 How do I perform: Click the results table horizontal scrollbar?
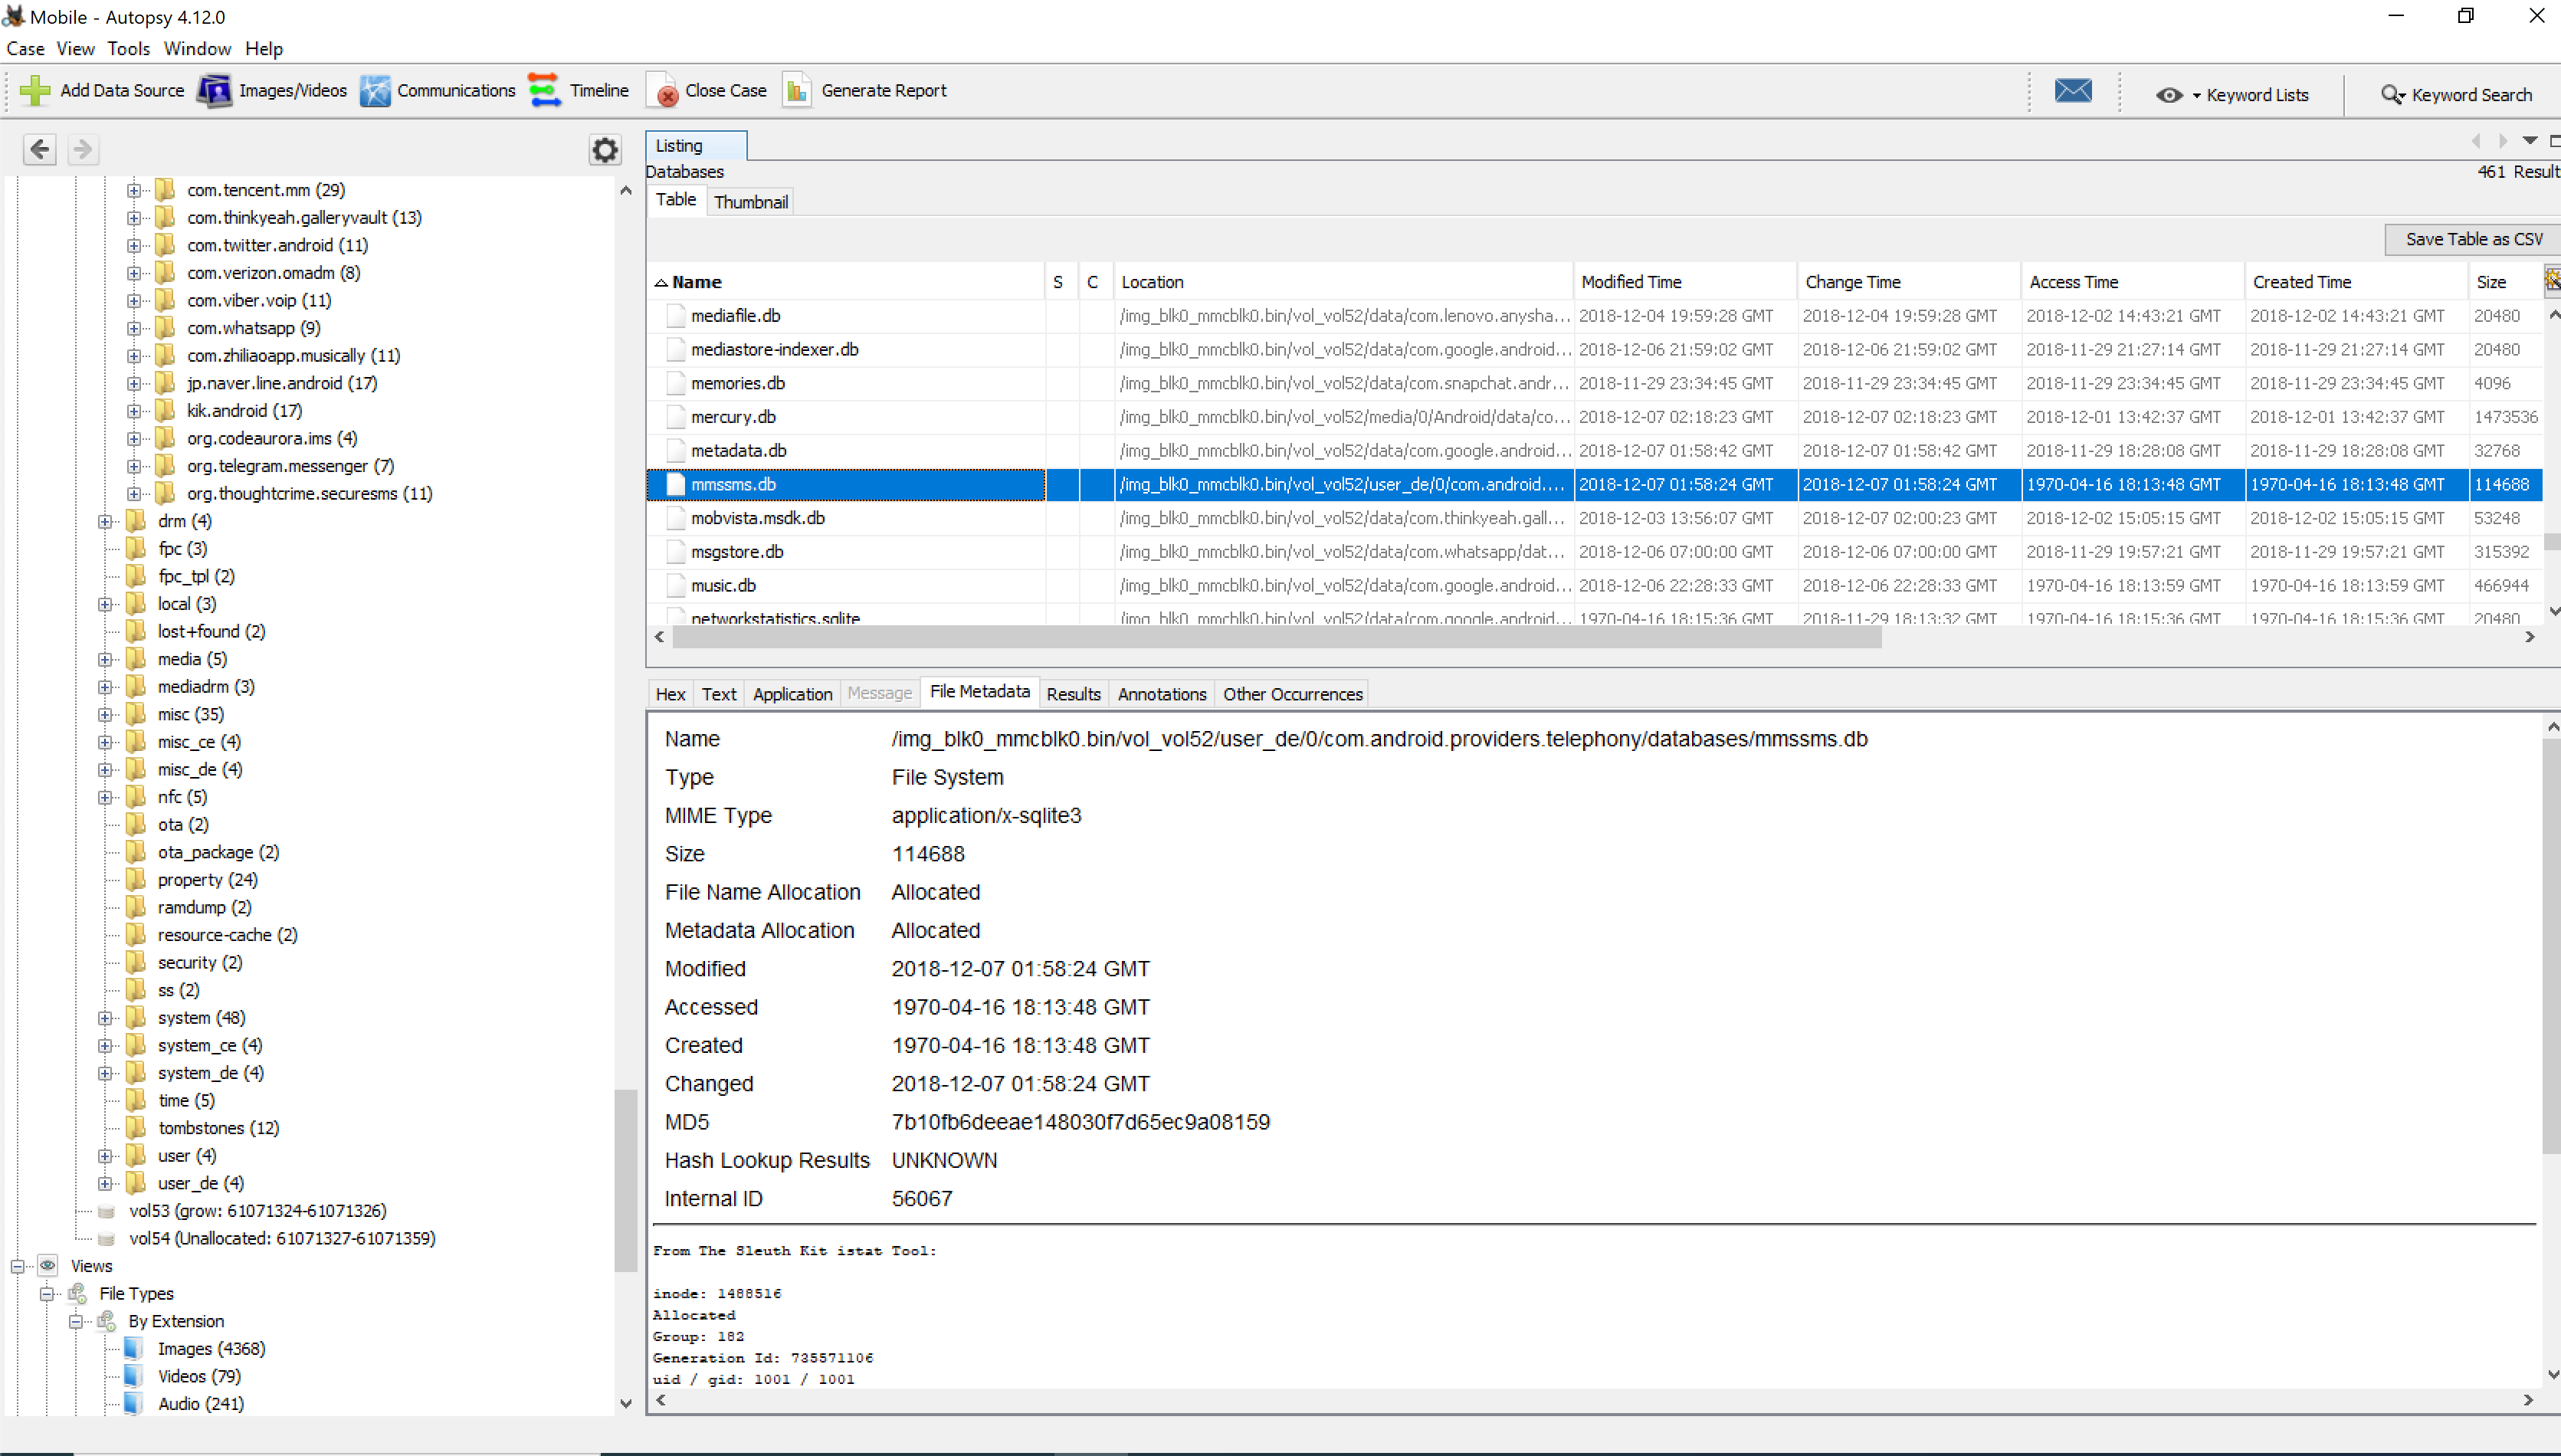point(1277,638)
